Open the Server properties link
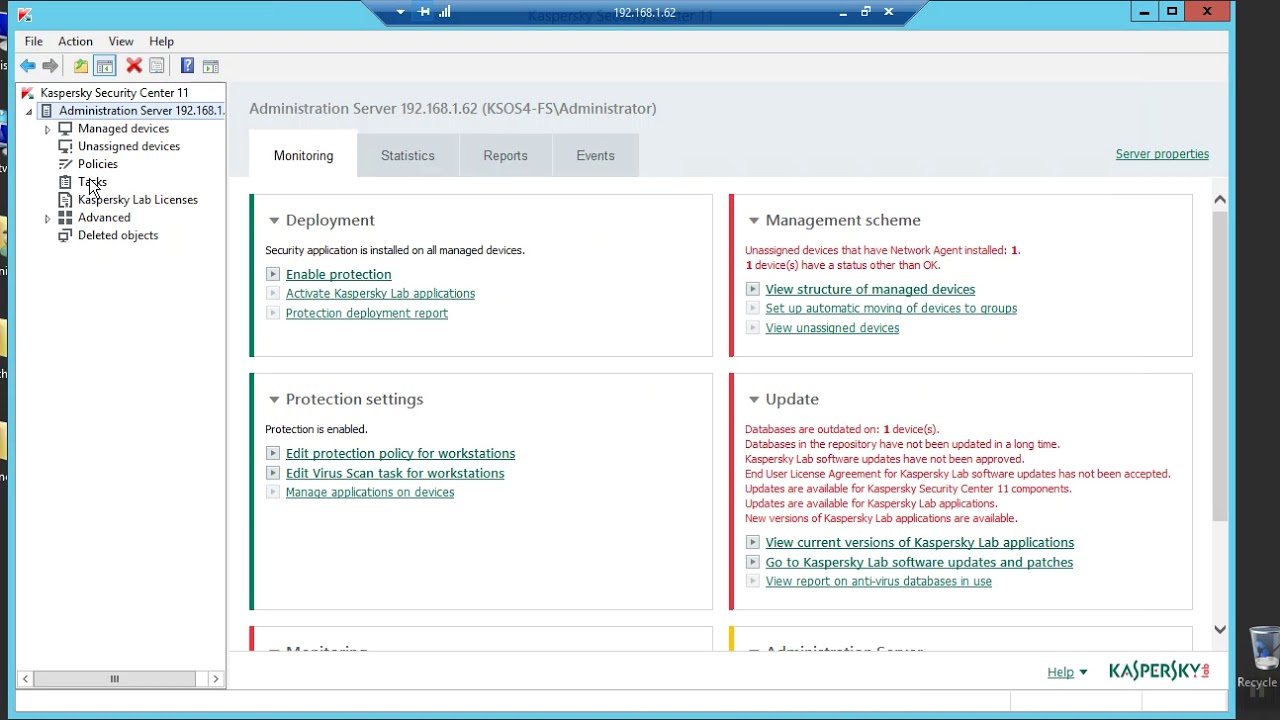 pyautogui.click(x=1162, y=154)
